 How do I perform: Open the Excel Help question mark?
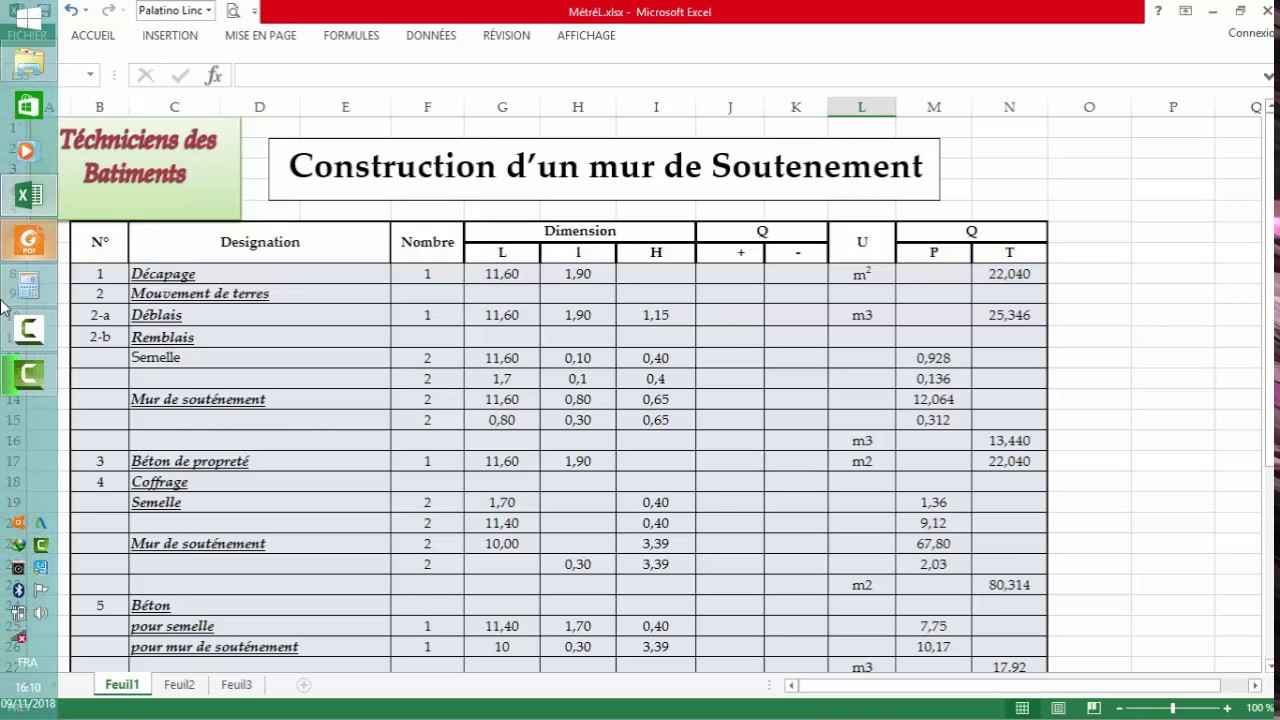point(1158,11)
